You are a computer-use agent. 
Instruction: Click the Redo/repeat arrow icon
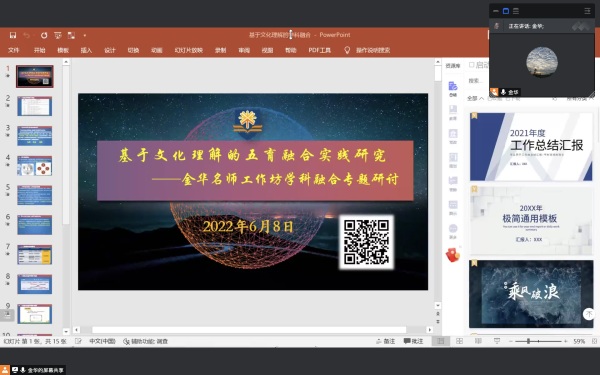tap(44, 35)
